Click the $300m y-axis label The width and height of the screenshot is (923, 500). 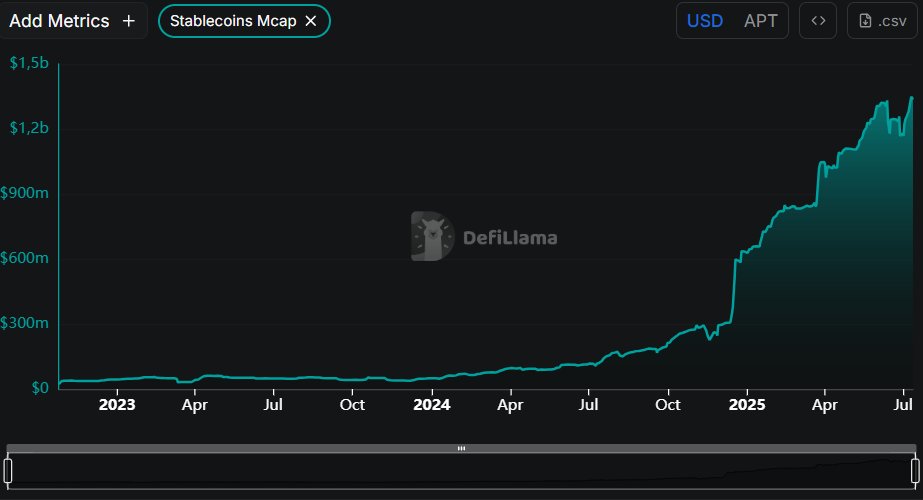[x=25, y=323]
